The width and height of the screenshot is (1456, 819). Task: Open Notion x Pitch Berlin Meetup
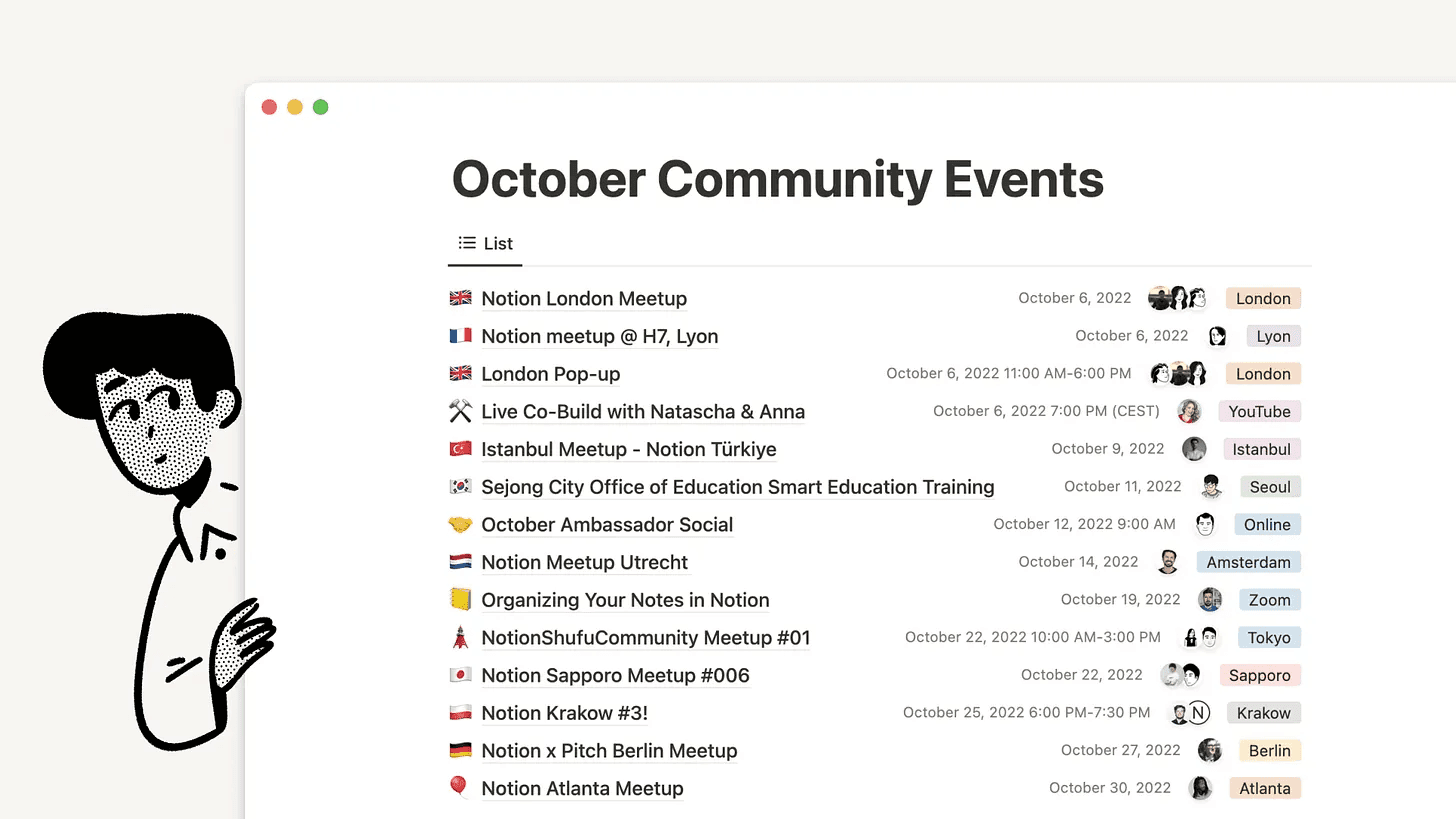point(609,750)
